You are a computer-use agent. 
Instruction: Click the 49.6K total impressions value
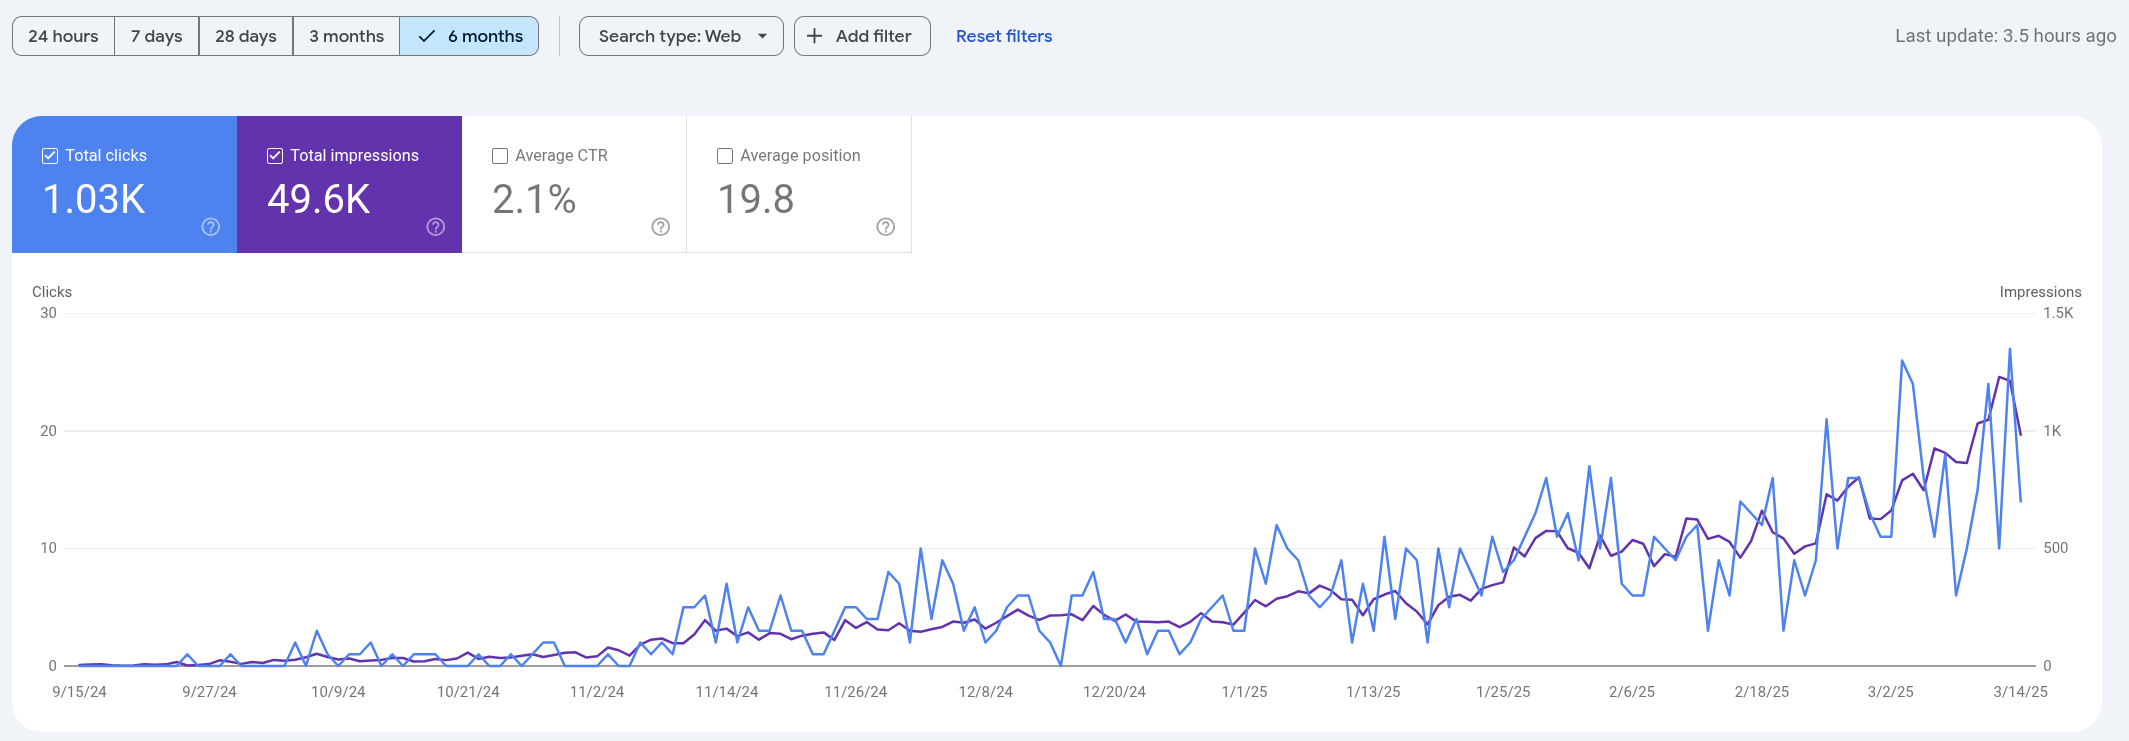point(319,199)
